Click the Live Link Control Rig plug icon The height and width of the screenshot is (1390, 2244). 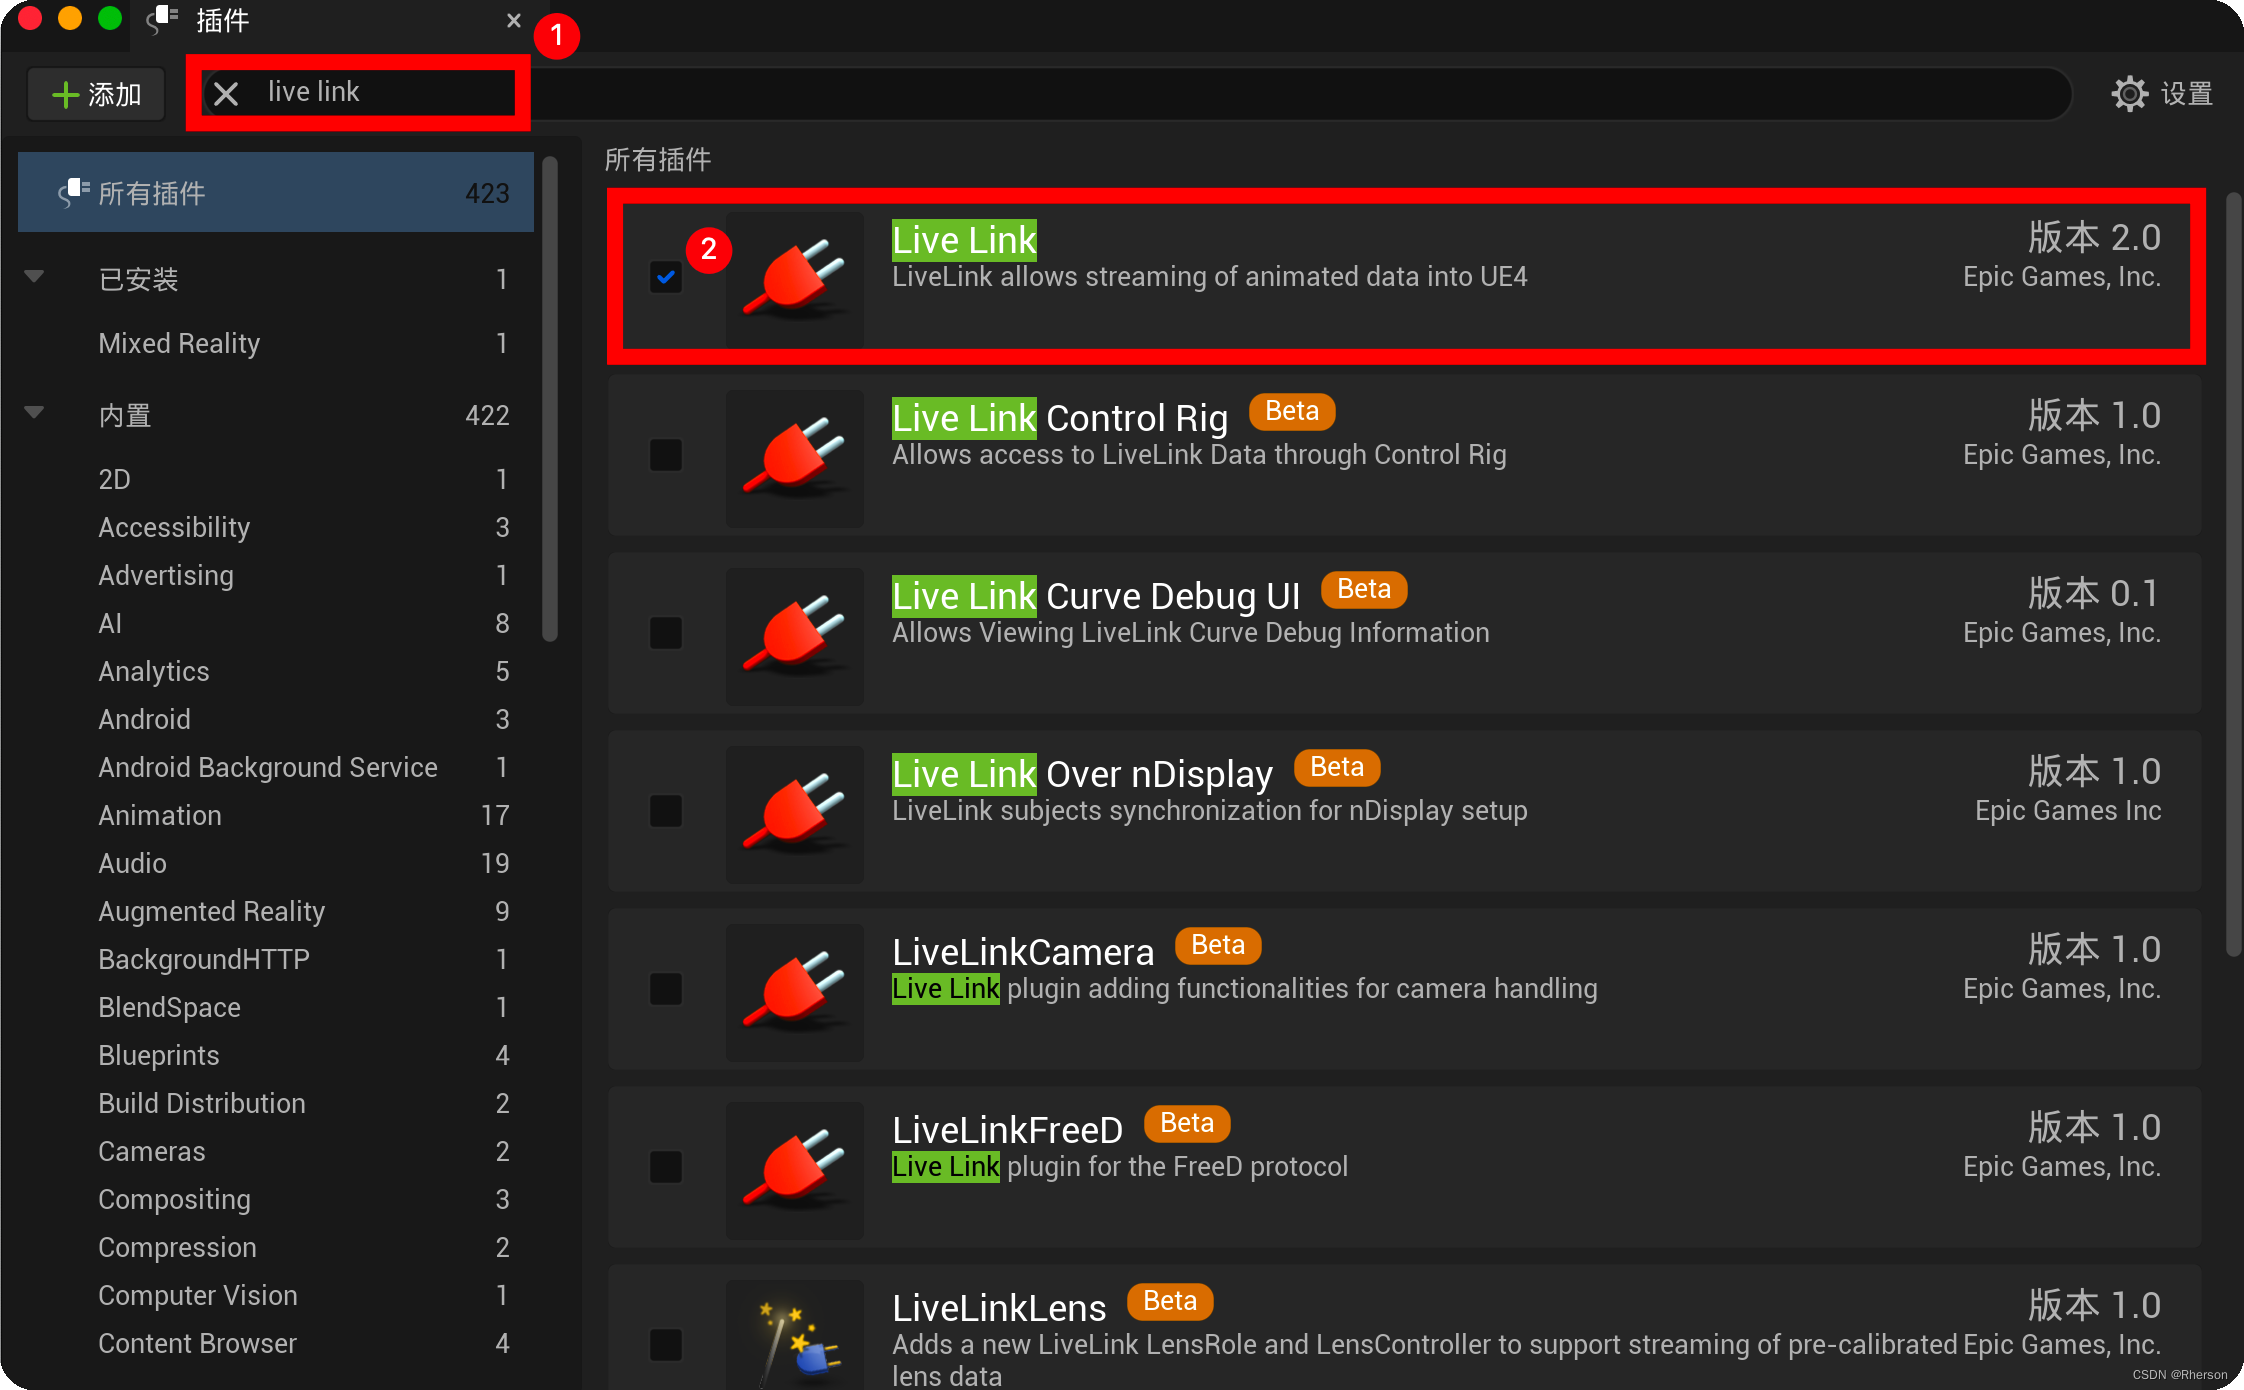(x=794, y=457)
